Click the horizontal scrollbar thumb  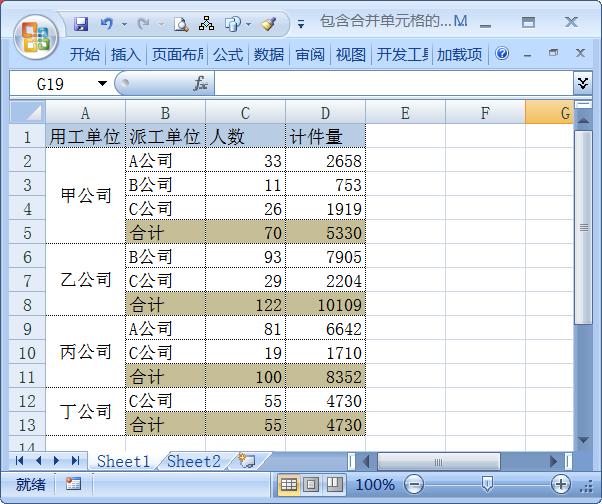coord(439,462)
